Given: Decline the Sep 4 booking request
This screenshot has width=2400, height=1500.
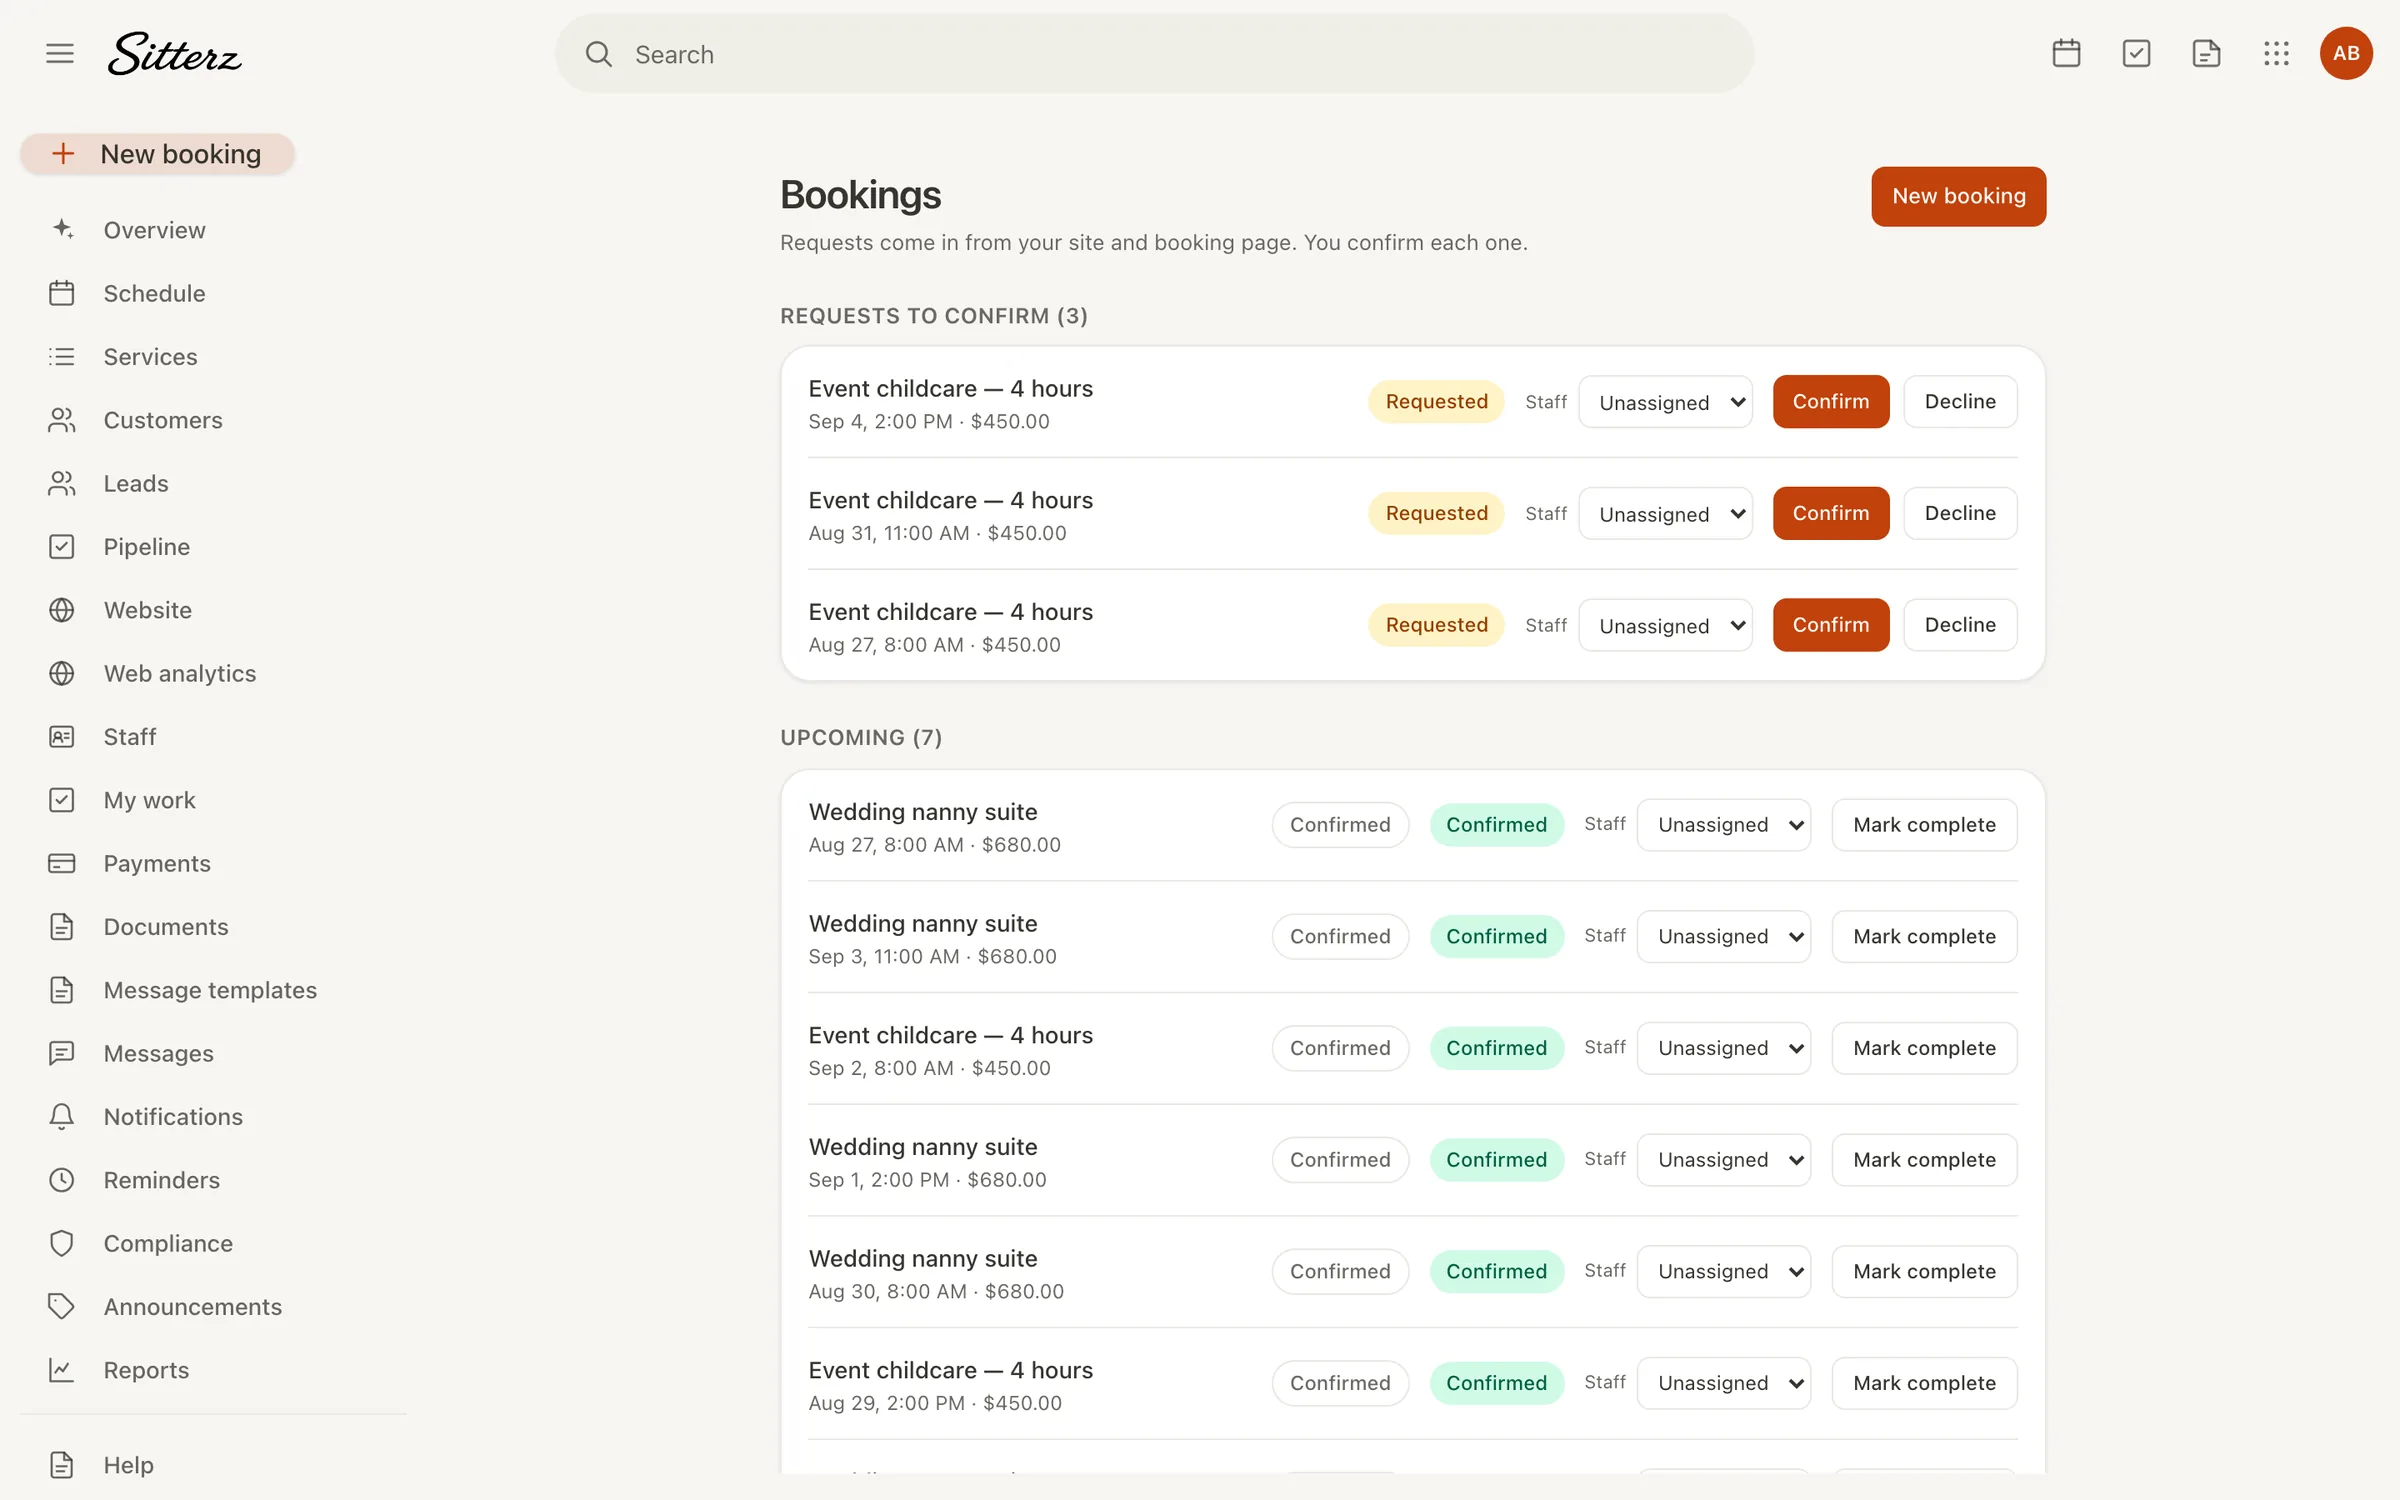Looking at the screenshot, I should coord(1960,402).
